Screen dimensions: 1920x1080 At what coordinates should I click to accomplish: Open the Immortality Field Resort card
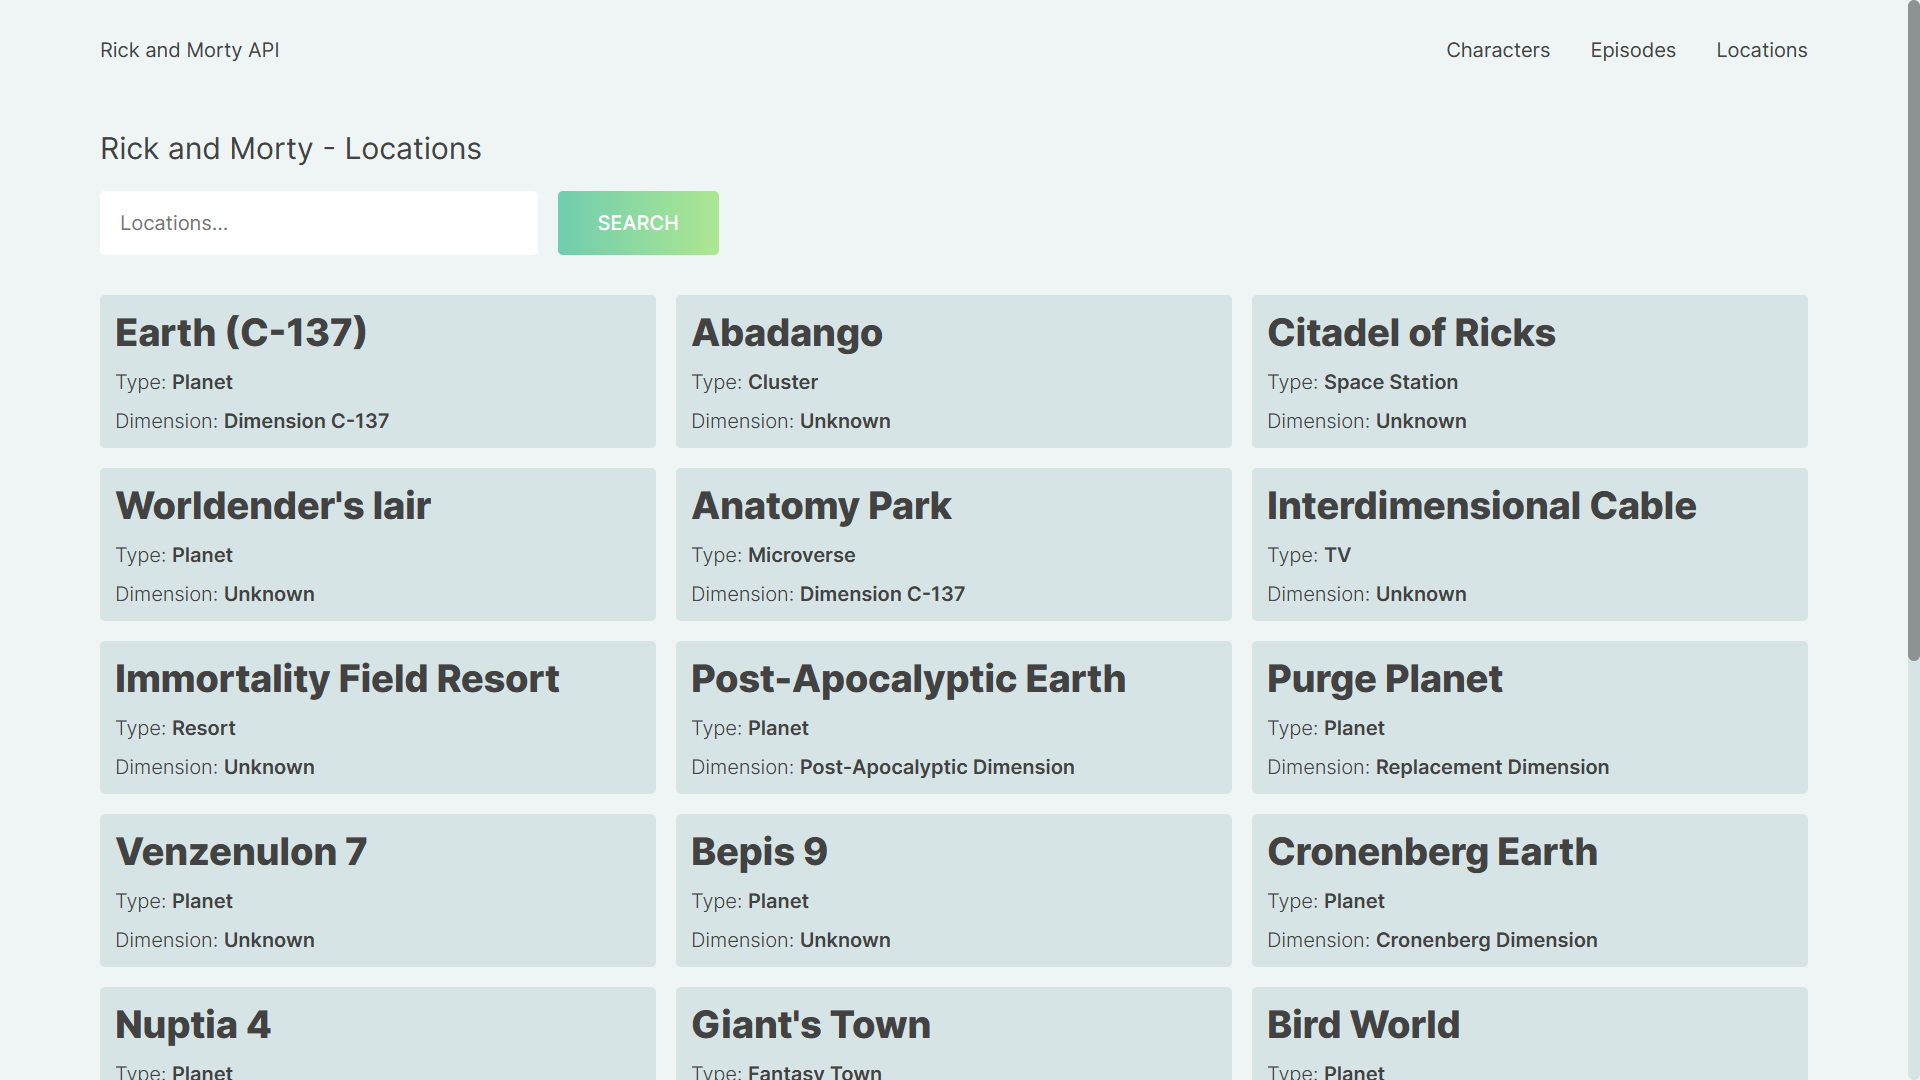tap(377, 717)
